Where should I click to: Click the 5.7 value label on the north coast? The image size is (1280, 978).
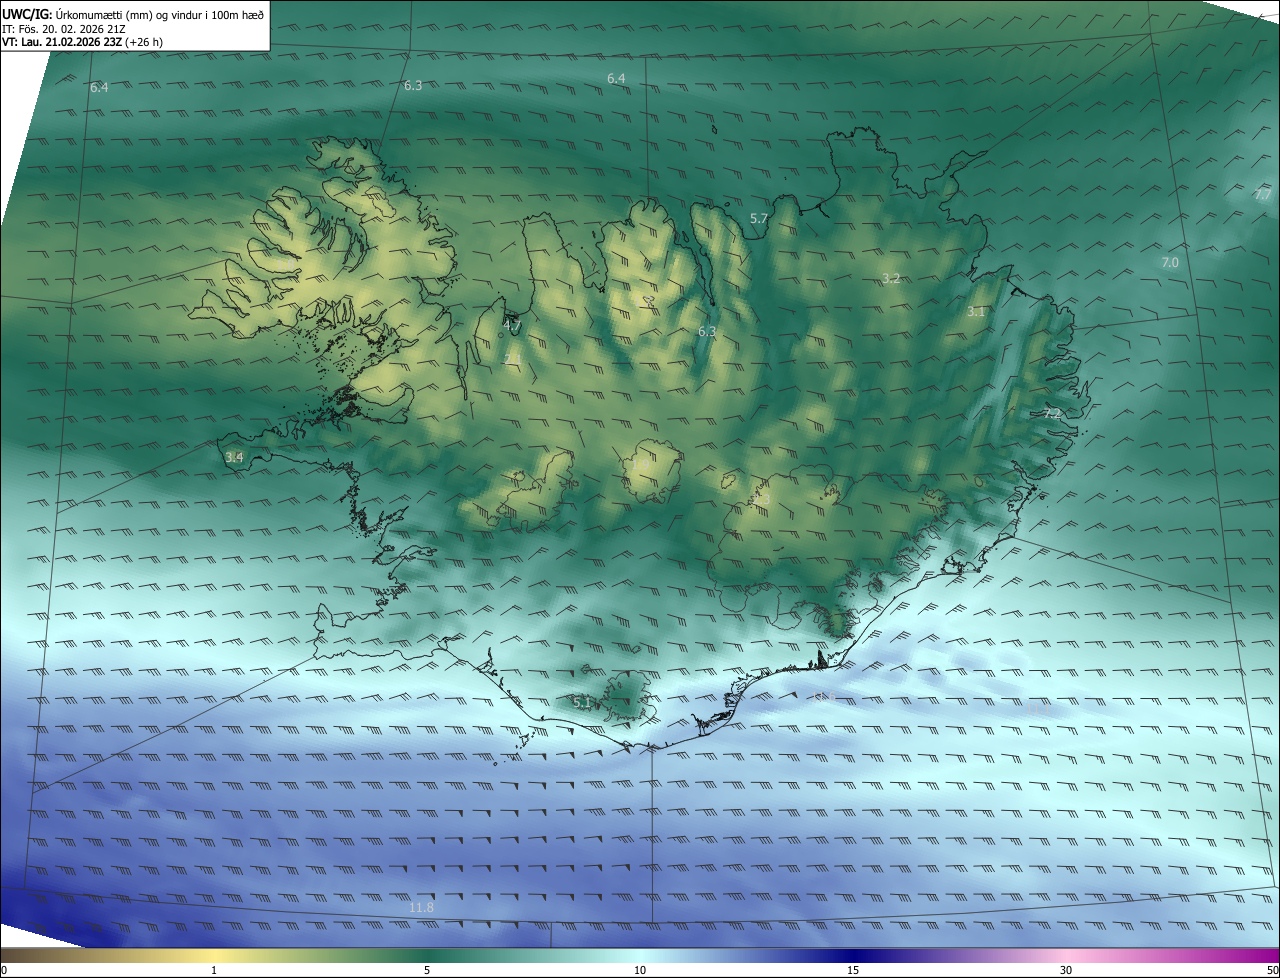[x=759, y=218]
